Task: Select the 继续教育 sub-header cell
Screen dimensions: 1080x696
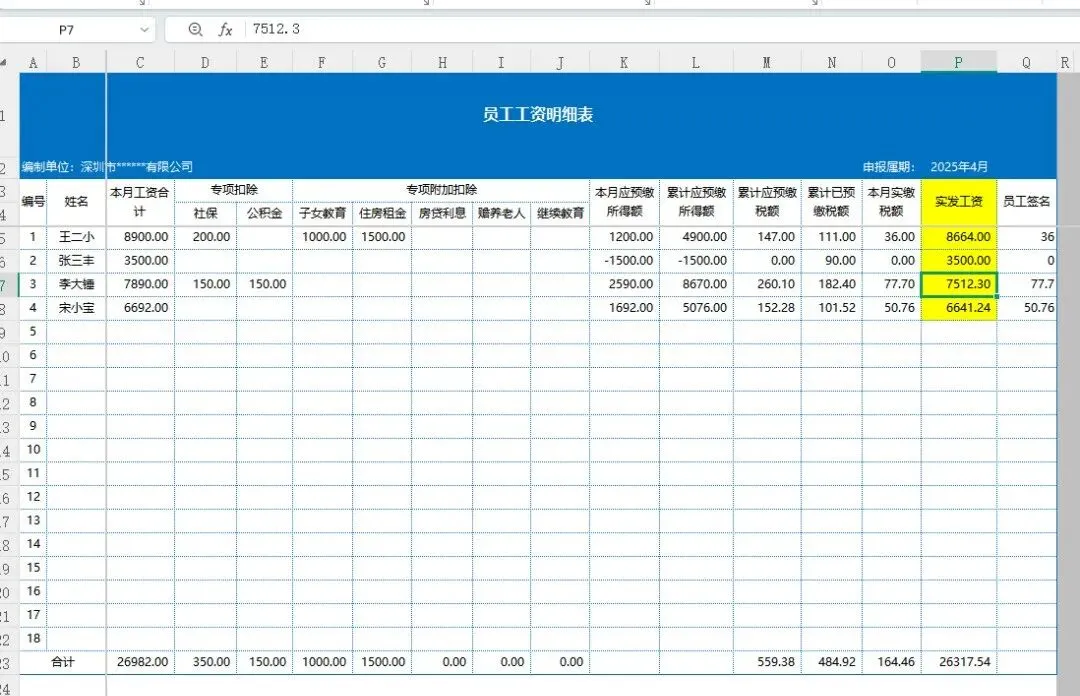Action: (560, 213)
